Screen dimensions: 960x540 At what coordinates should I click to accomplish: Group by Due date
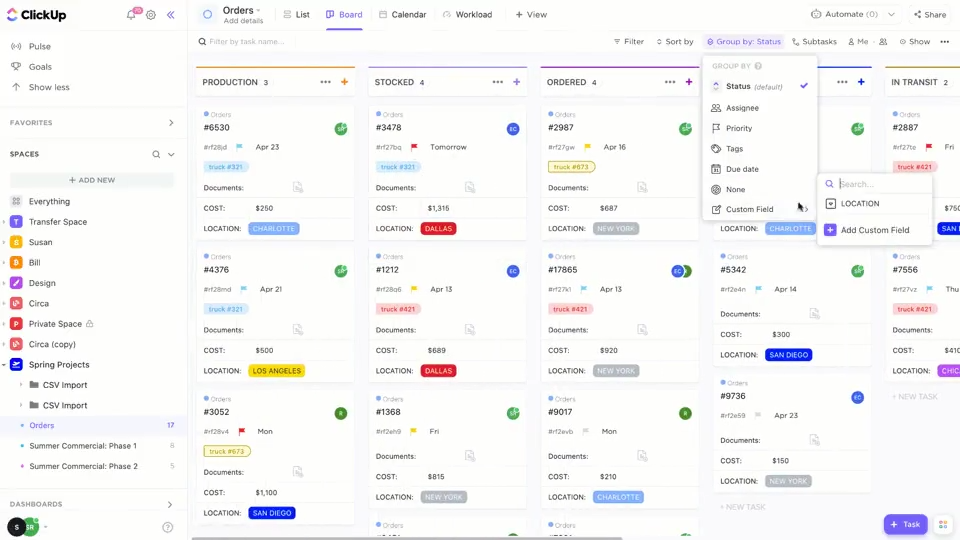click(x=760, y=169)
